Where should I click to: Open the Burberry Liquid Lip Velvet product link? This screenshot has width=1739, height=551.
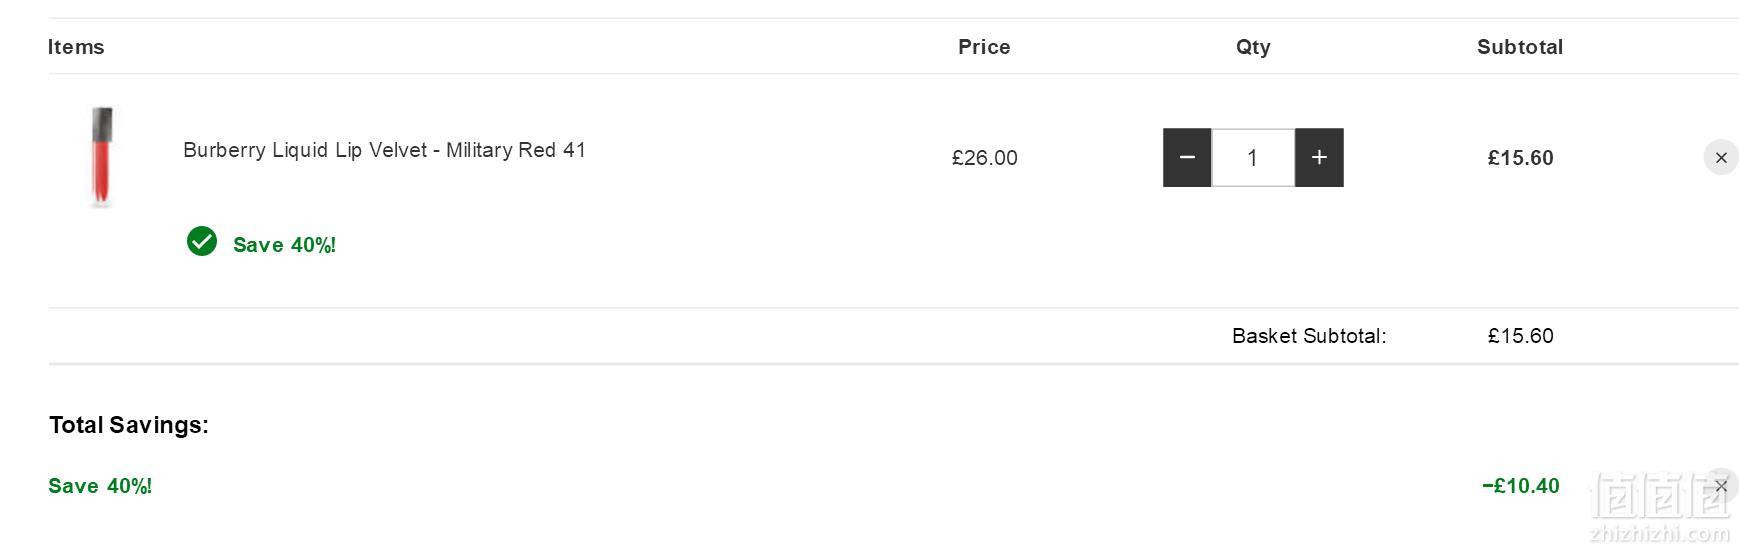tap(384, 150)
